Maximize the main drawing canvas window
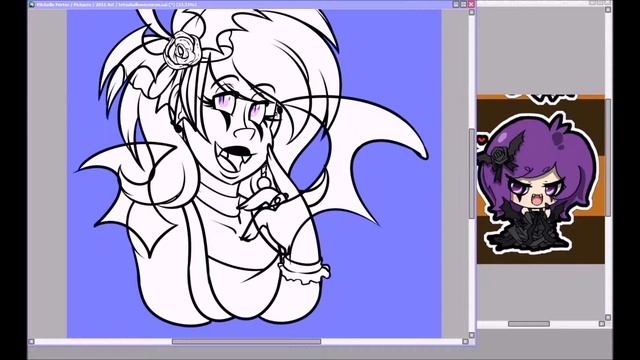This screenshot has width=640, height=360. [x=463, y=4]
